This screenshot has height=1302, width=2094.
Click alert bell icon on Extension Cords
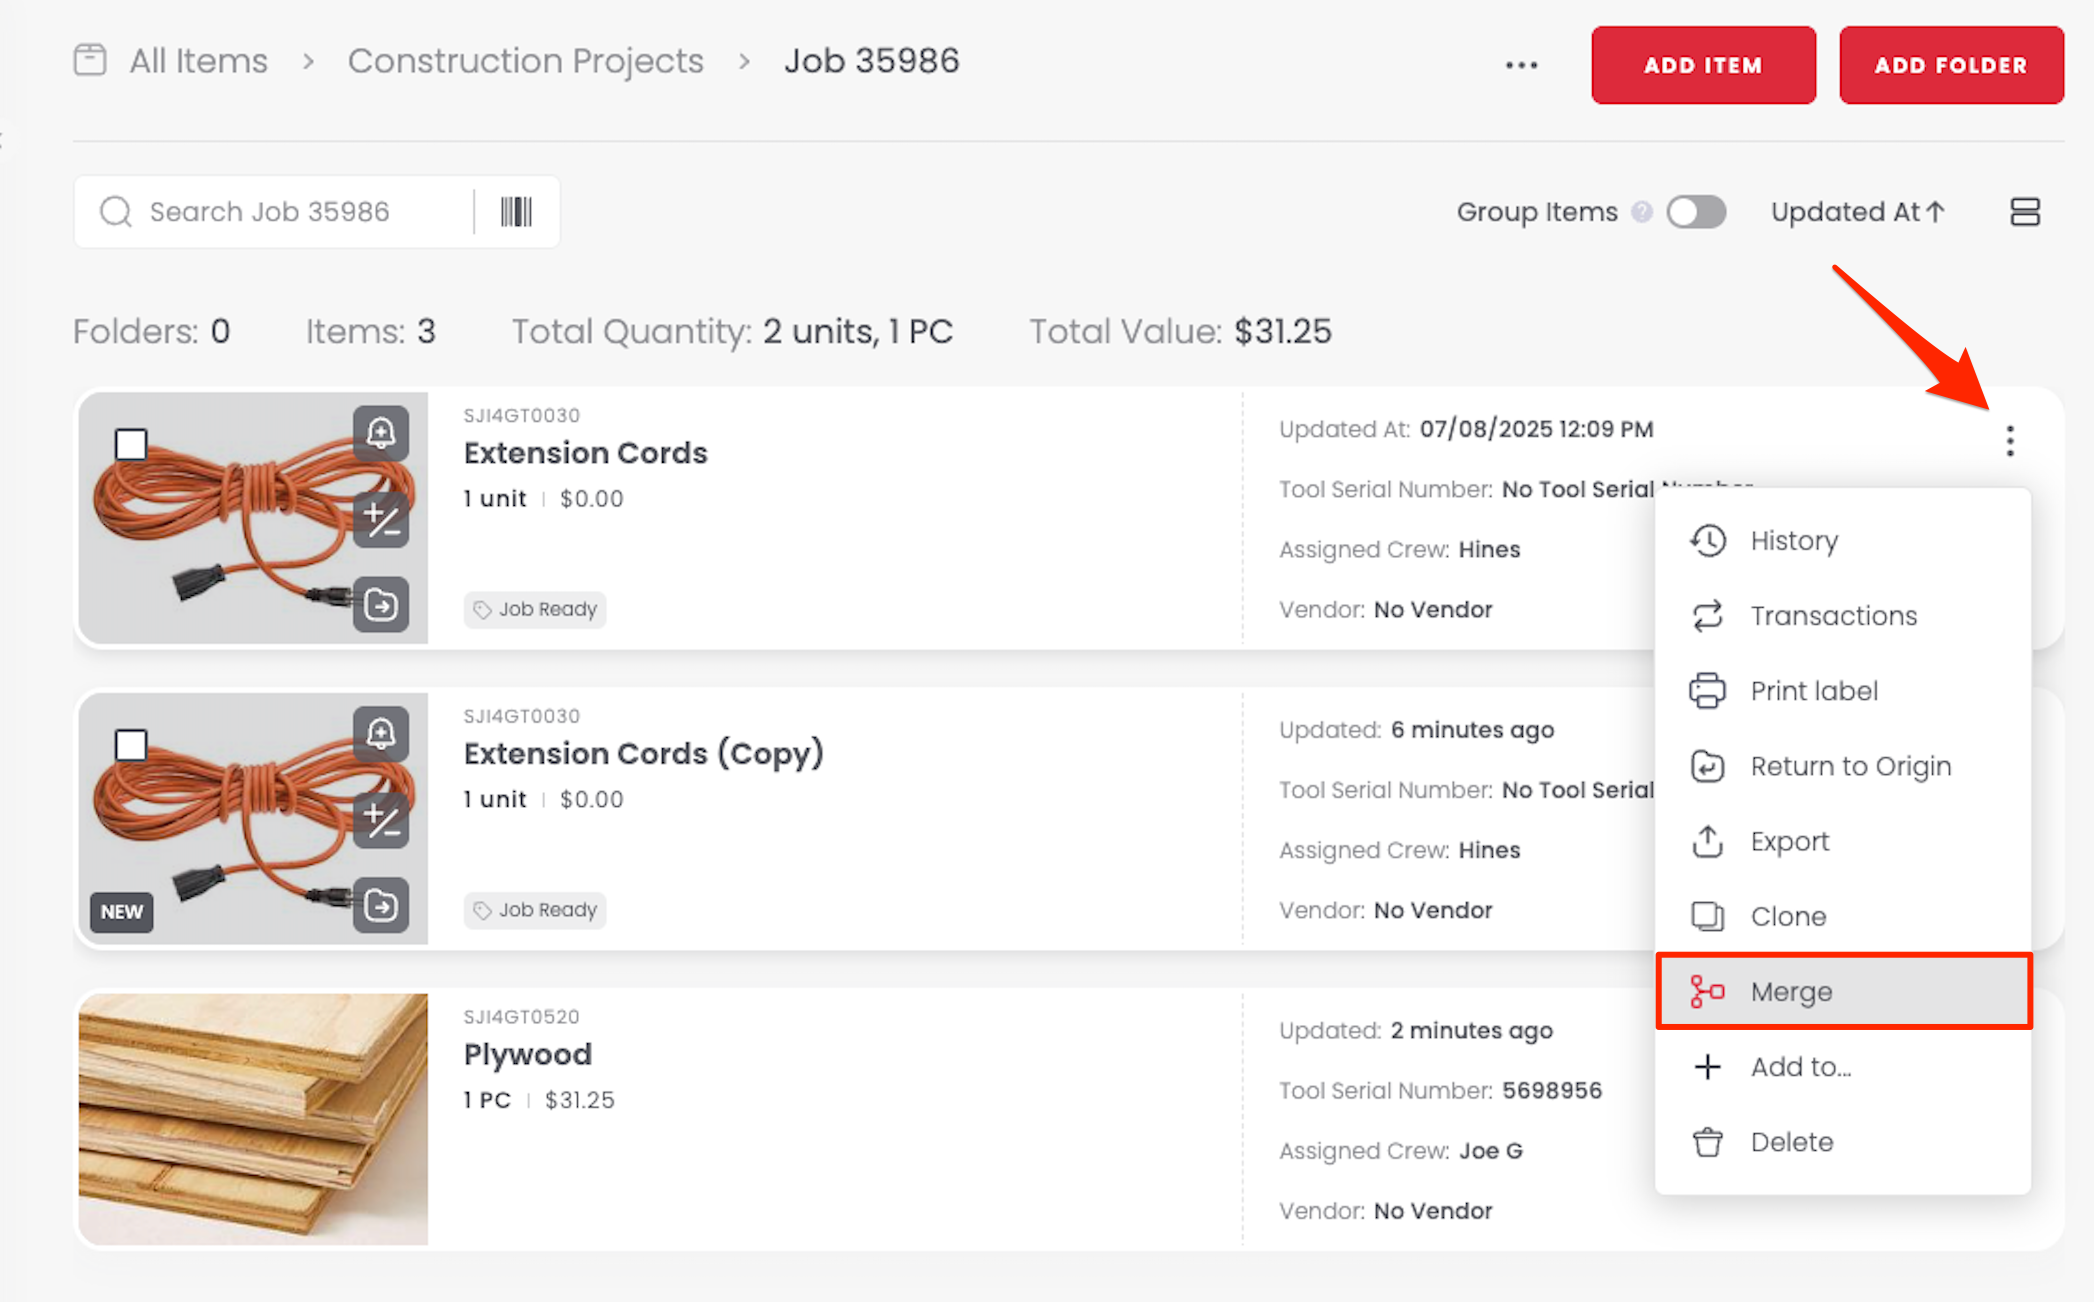pyautogui.click(x=381, y=433)
